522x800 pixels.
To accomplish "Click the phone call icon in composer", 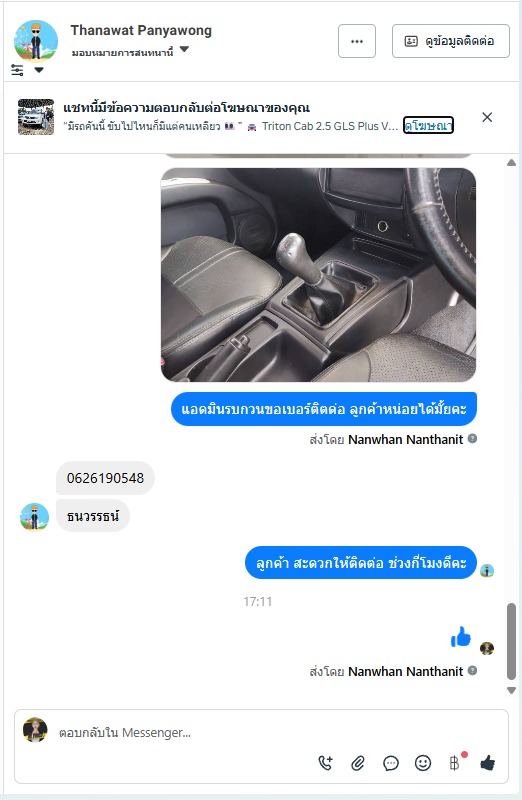I will (326, 763).
